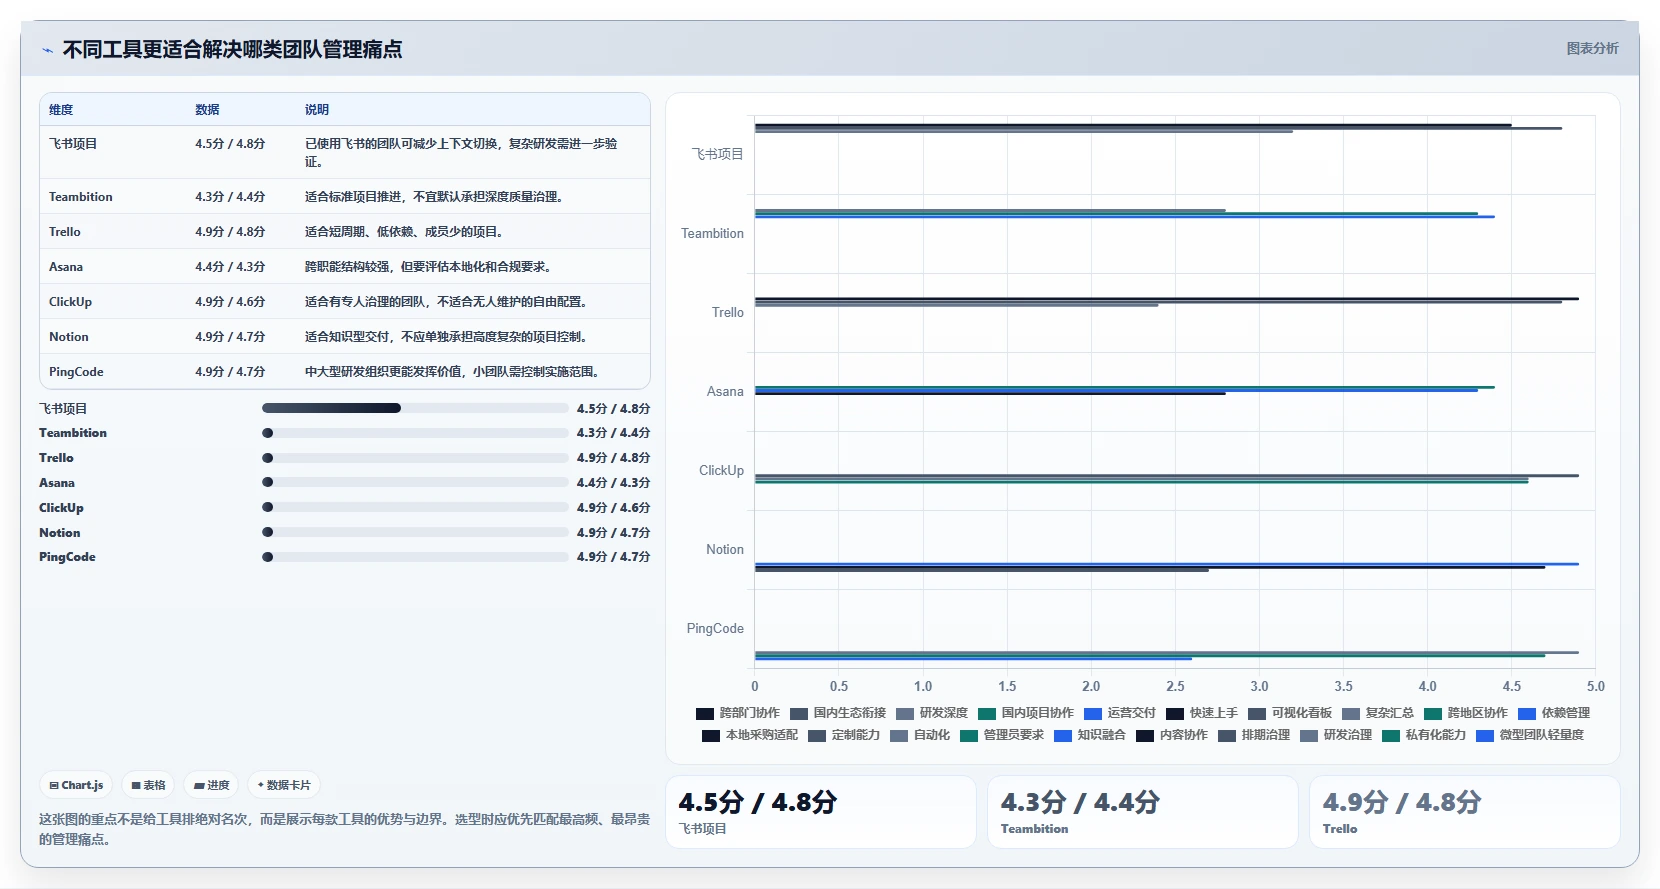Toggle the 运营交付 legend entry
Image resolution: width=1660 pixels, height=889 pixels.
tap(1120, 713)
